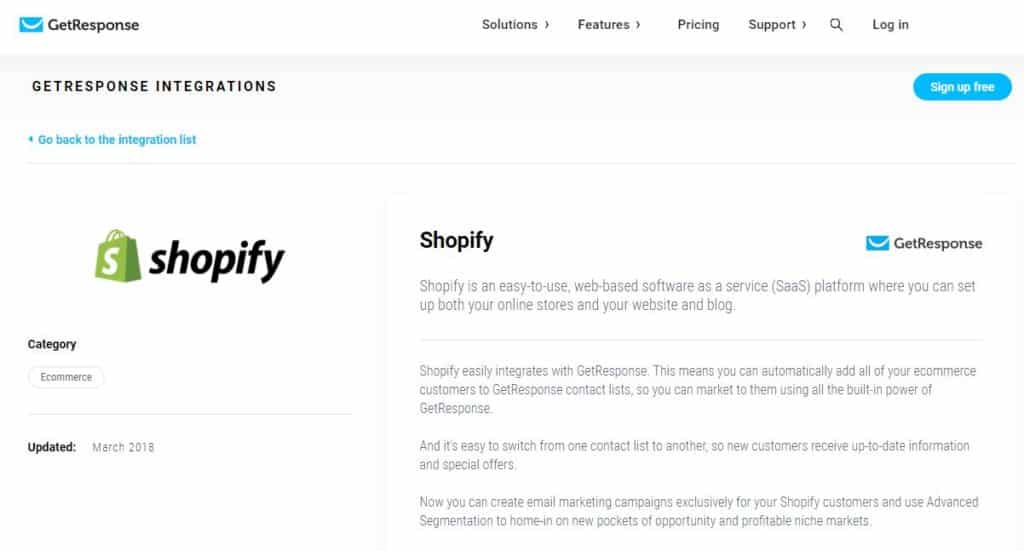Screen dimensions: 1024x551
Task: Click the black shopify wordmark image
Action: point(216,260)
